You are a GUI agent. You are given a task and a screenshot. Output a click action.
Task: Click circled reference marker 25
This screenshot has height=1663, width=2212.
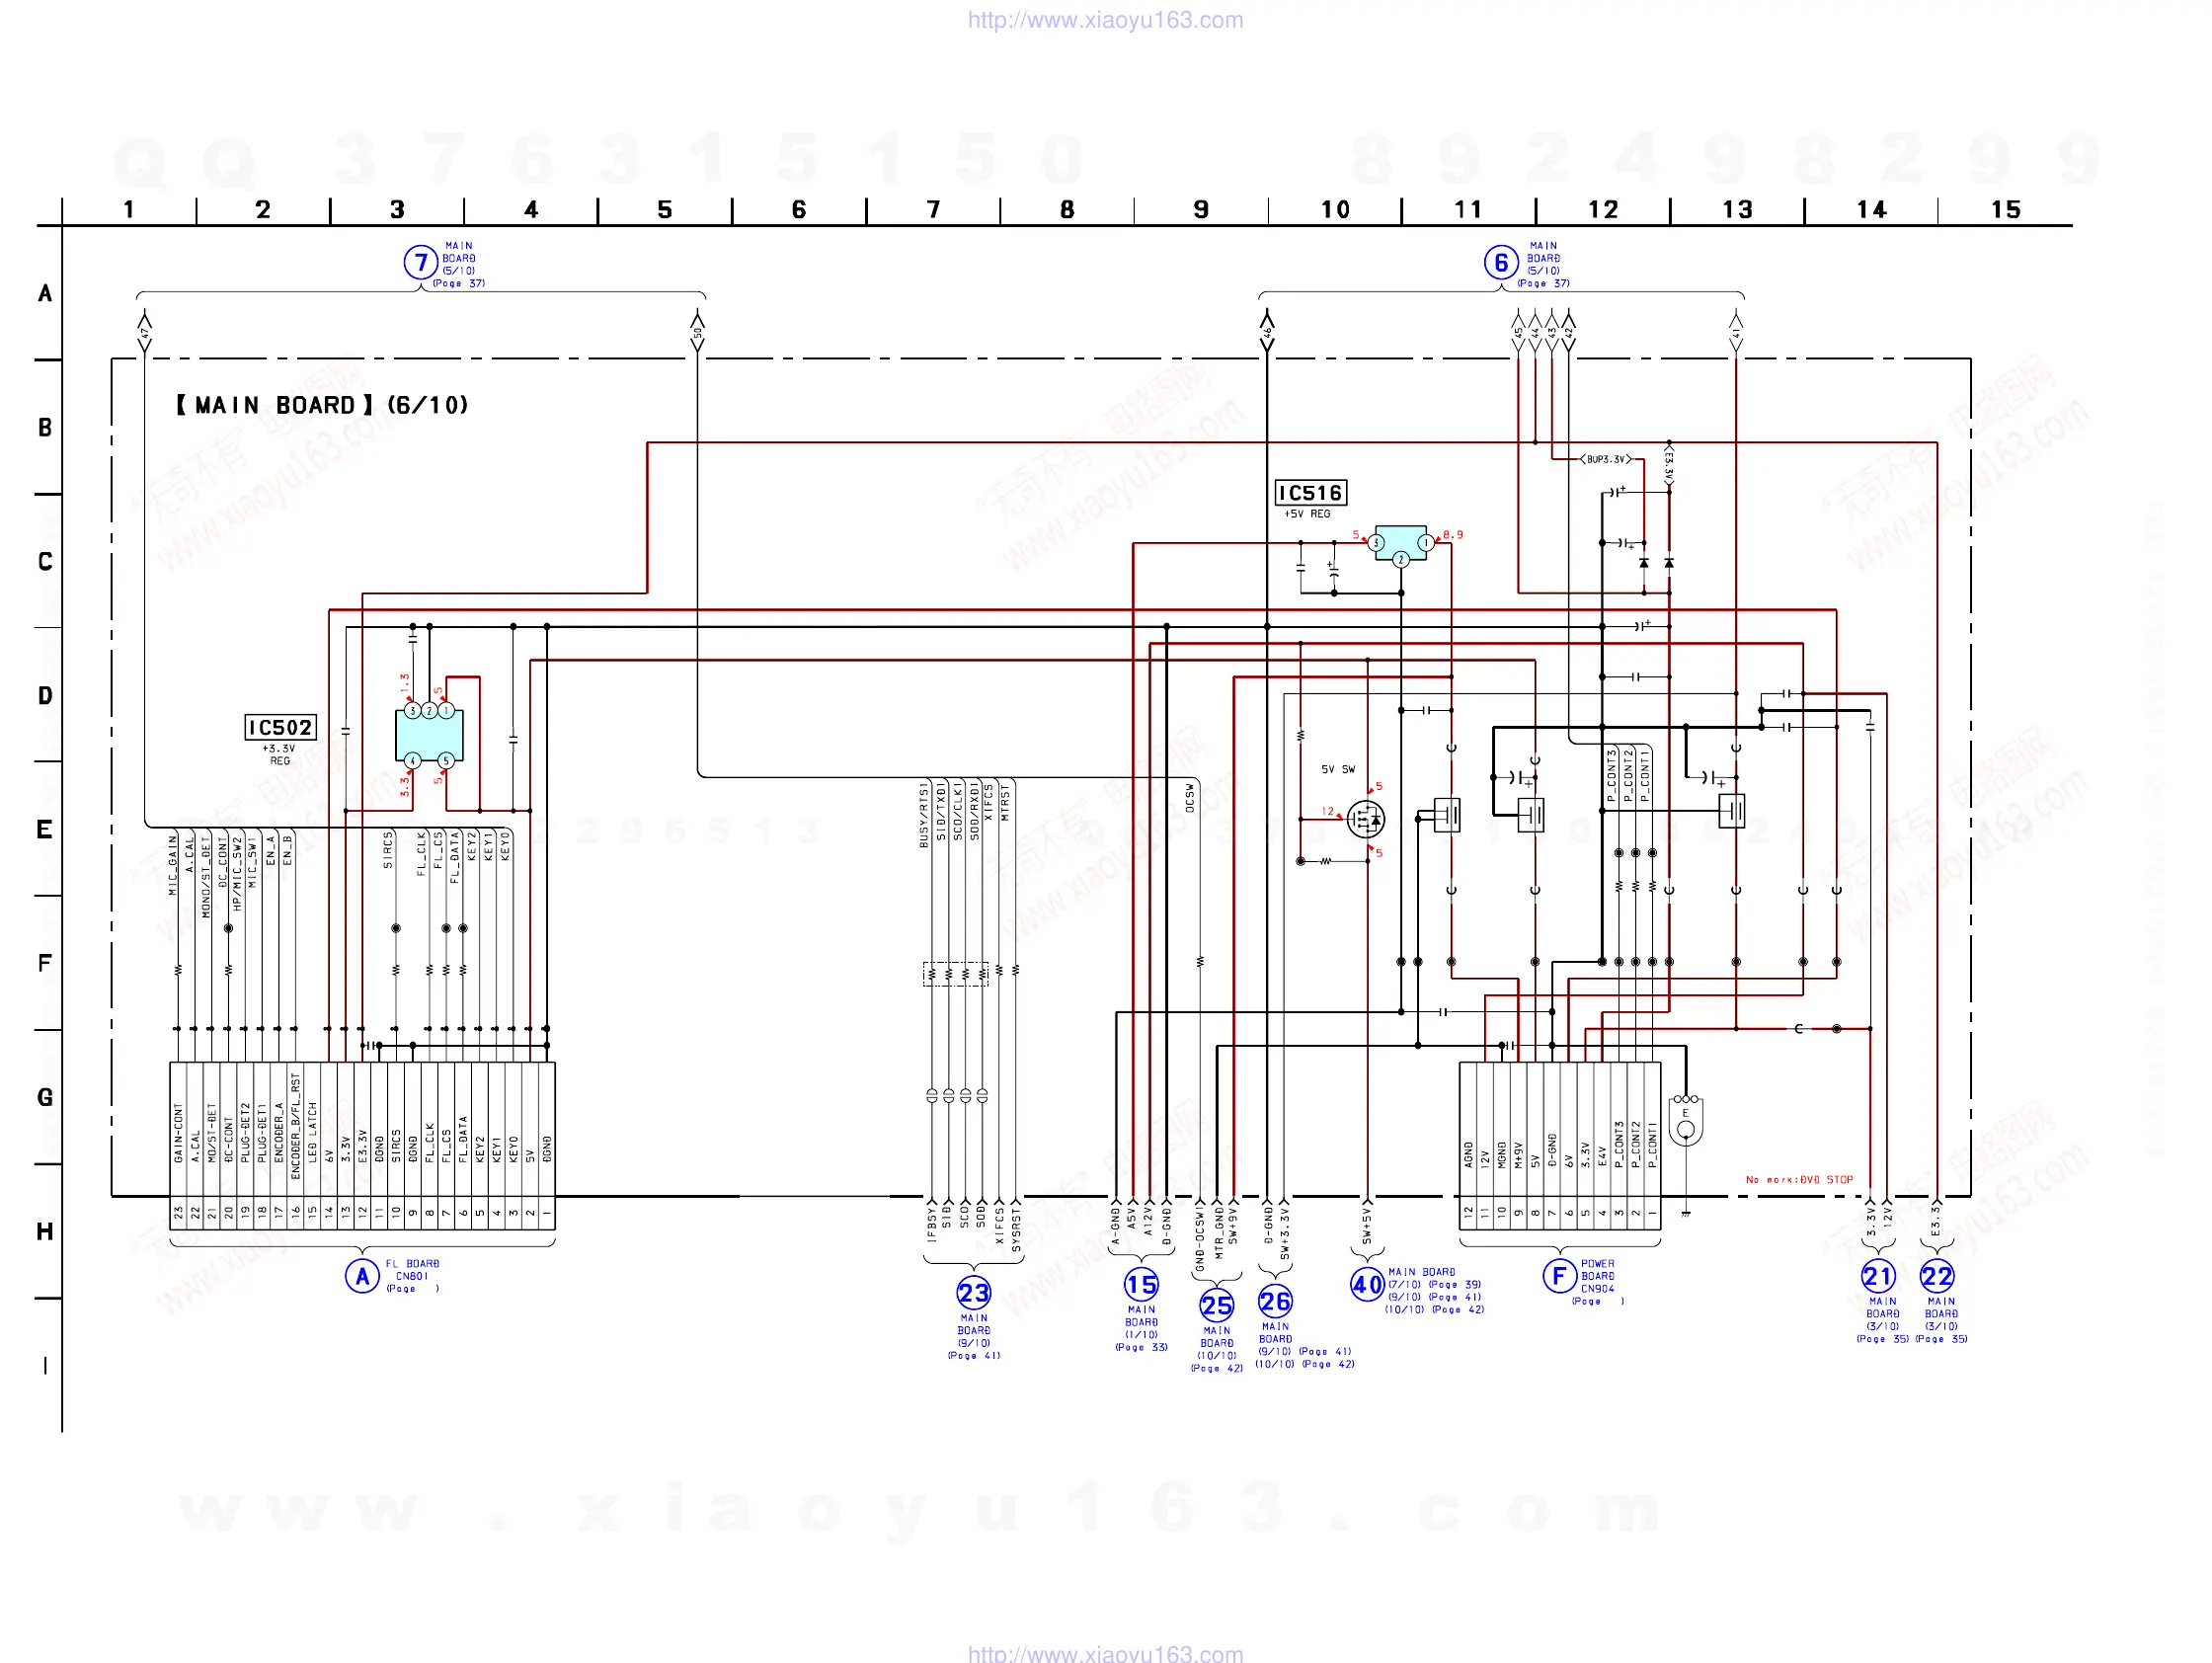pos(1216,1305)
